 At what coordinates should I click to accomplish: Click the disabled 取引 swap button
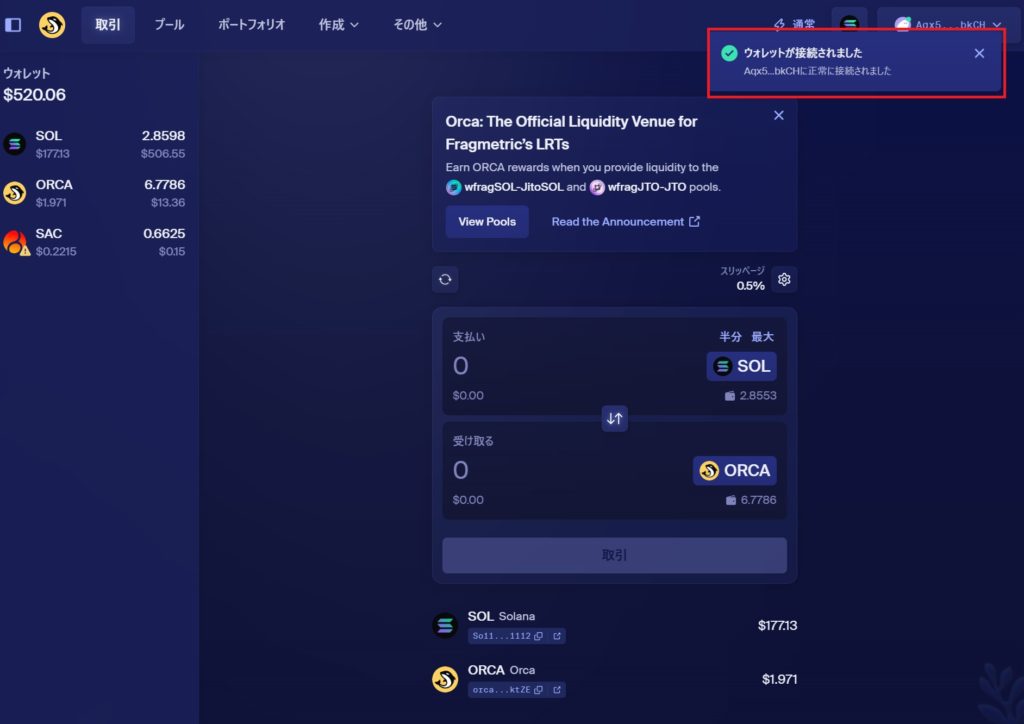[615, 556]
